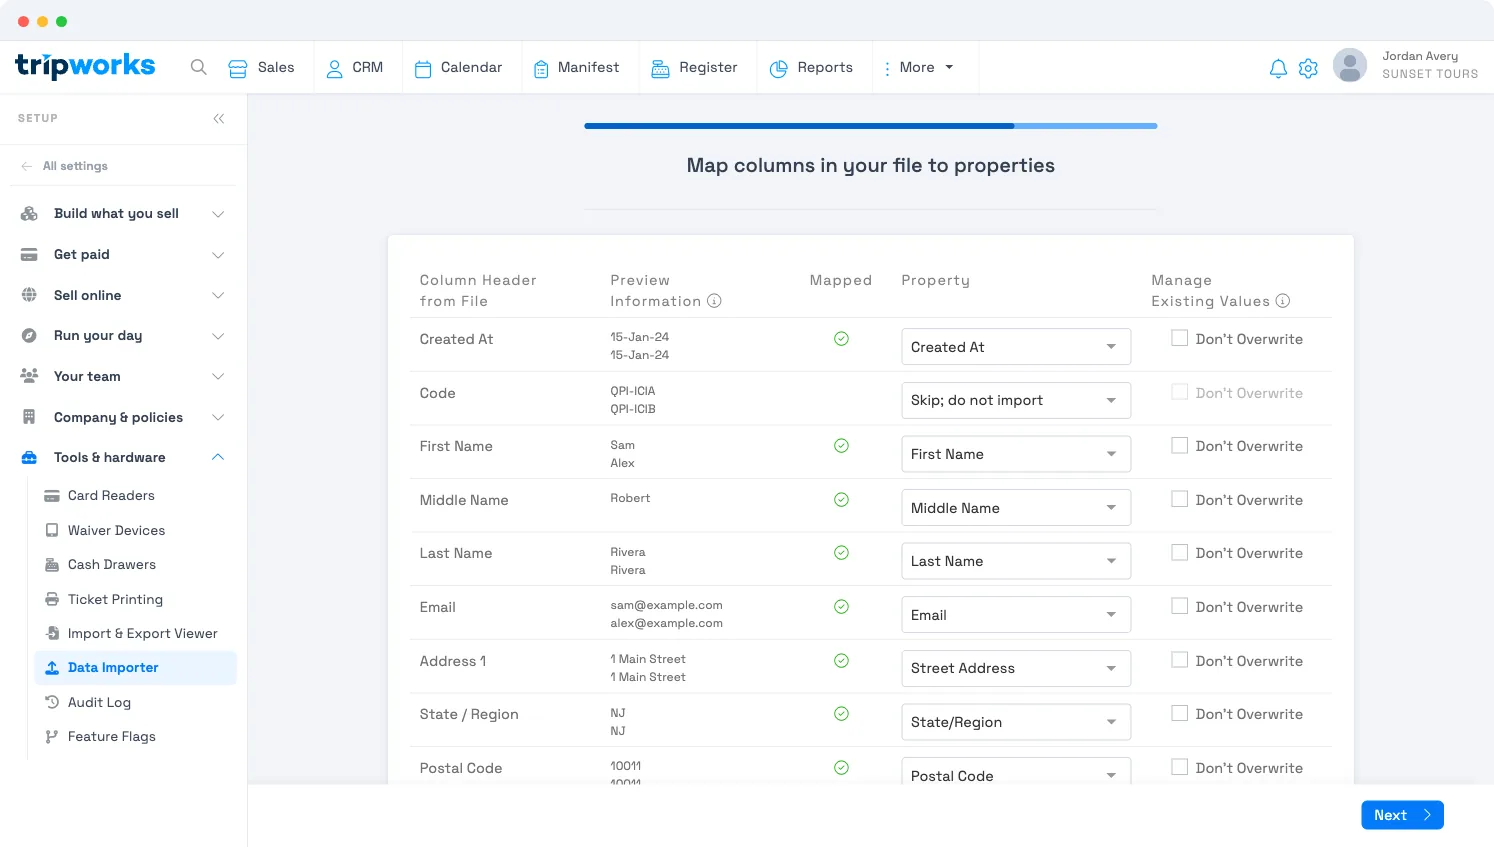Click the Jordan Avery Sunset Tours name

click(x=1430, y=65)
